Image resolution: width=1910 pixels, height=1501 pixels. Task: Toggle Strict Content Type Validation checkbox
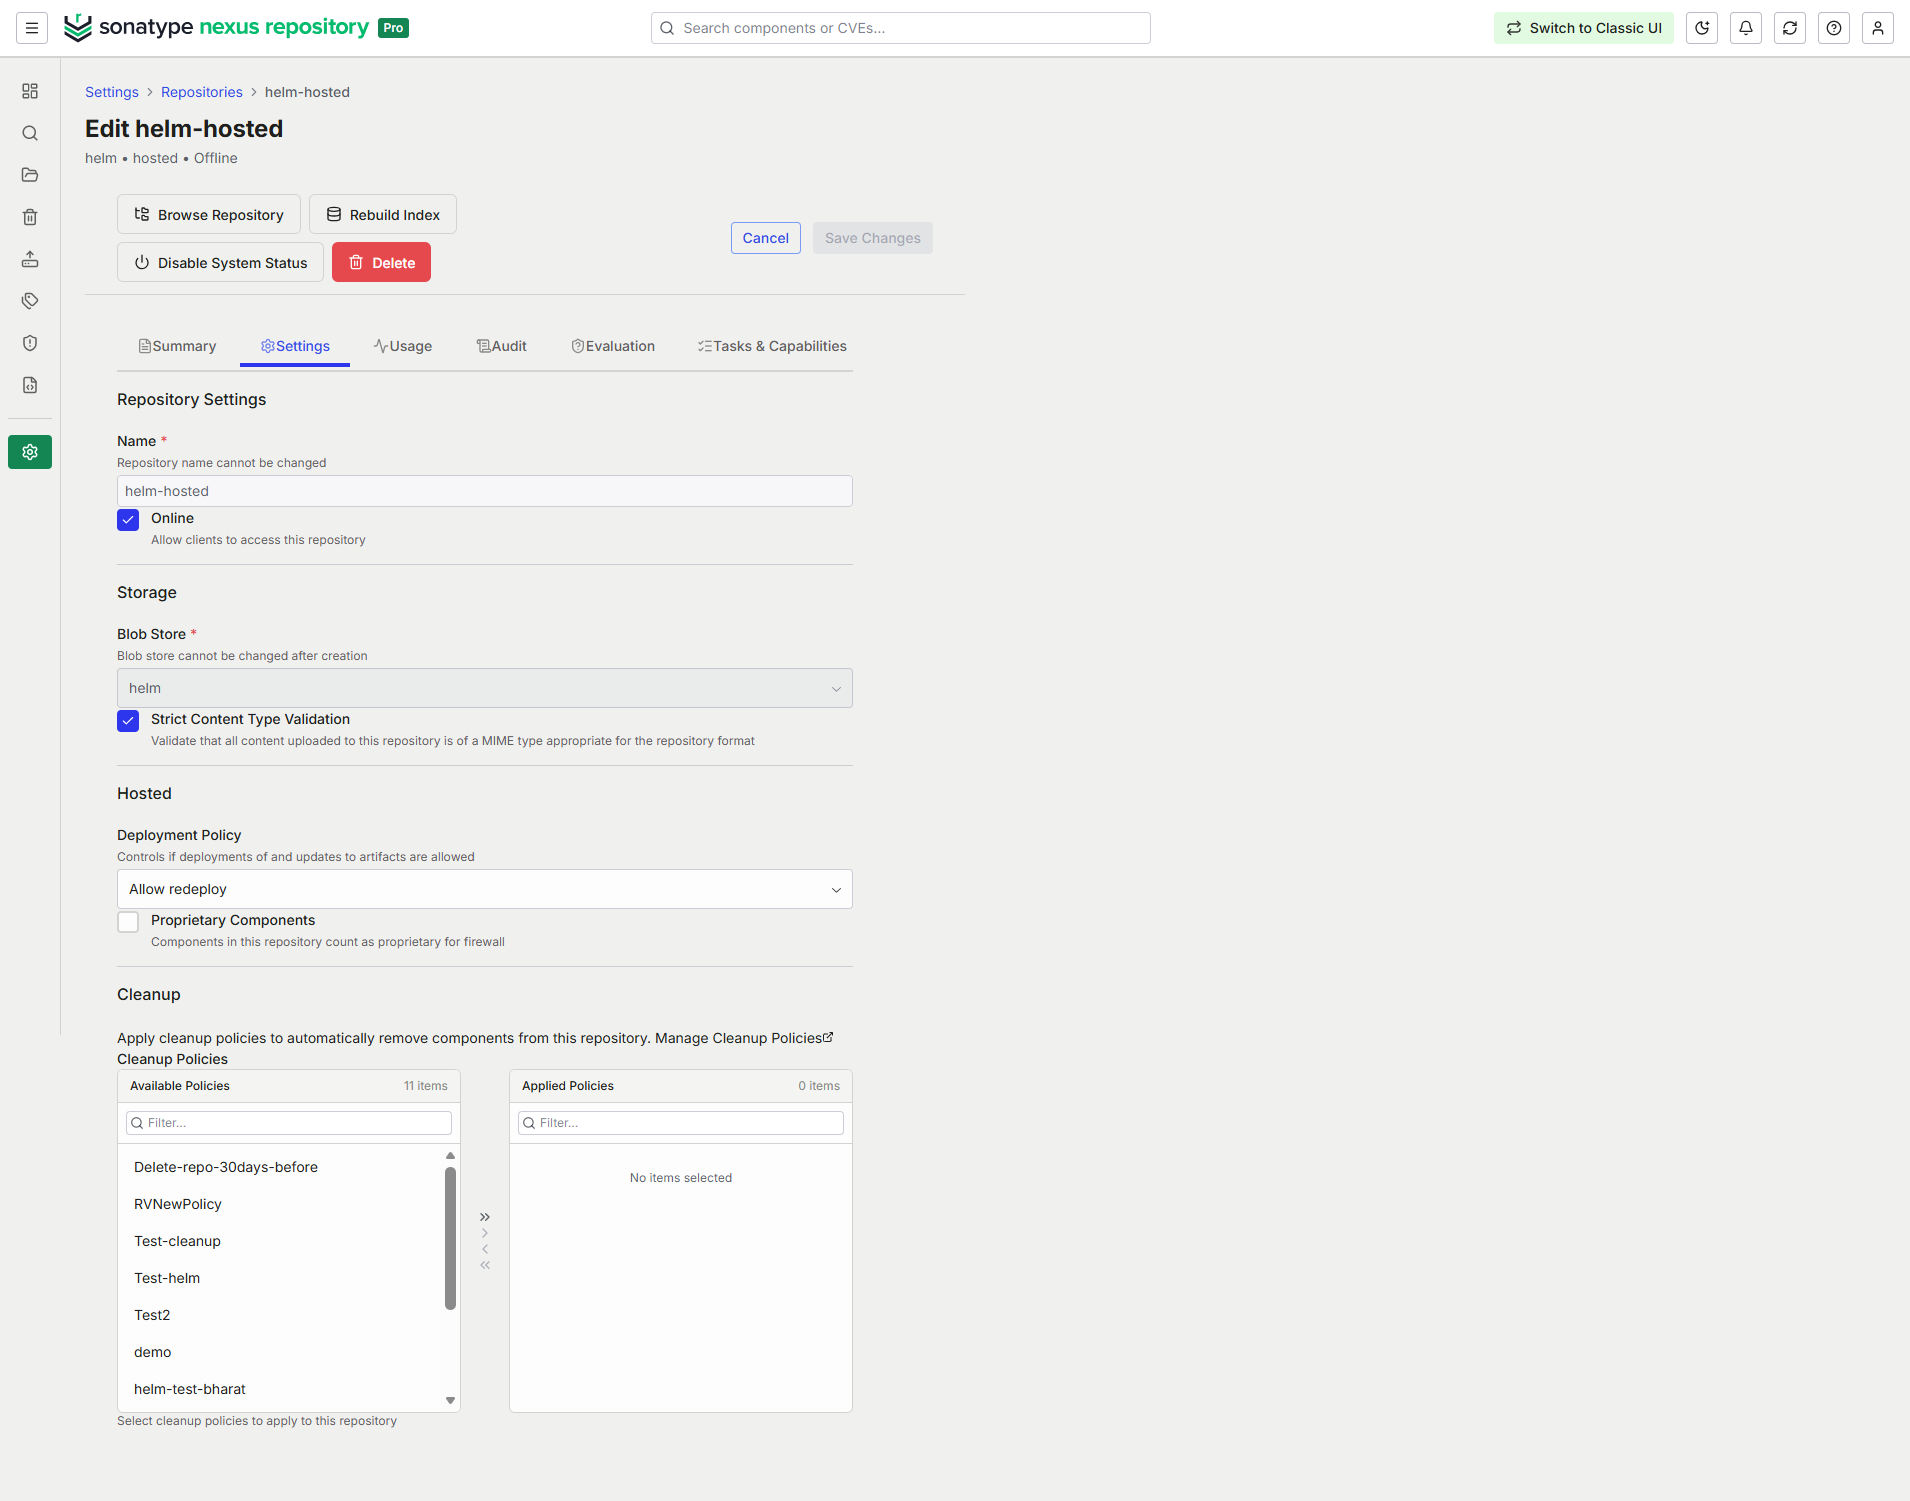coord(128,721)
